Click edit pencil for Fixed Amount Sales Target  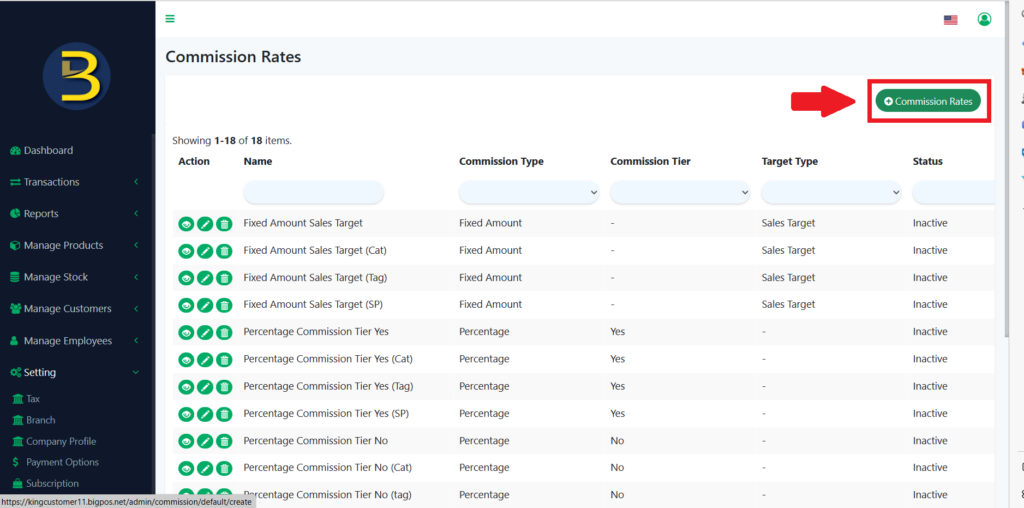pos(205,224)
